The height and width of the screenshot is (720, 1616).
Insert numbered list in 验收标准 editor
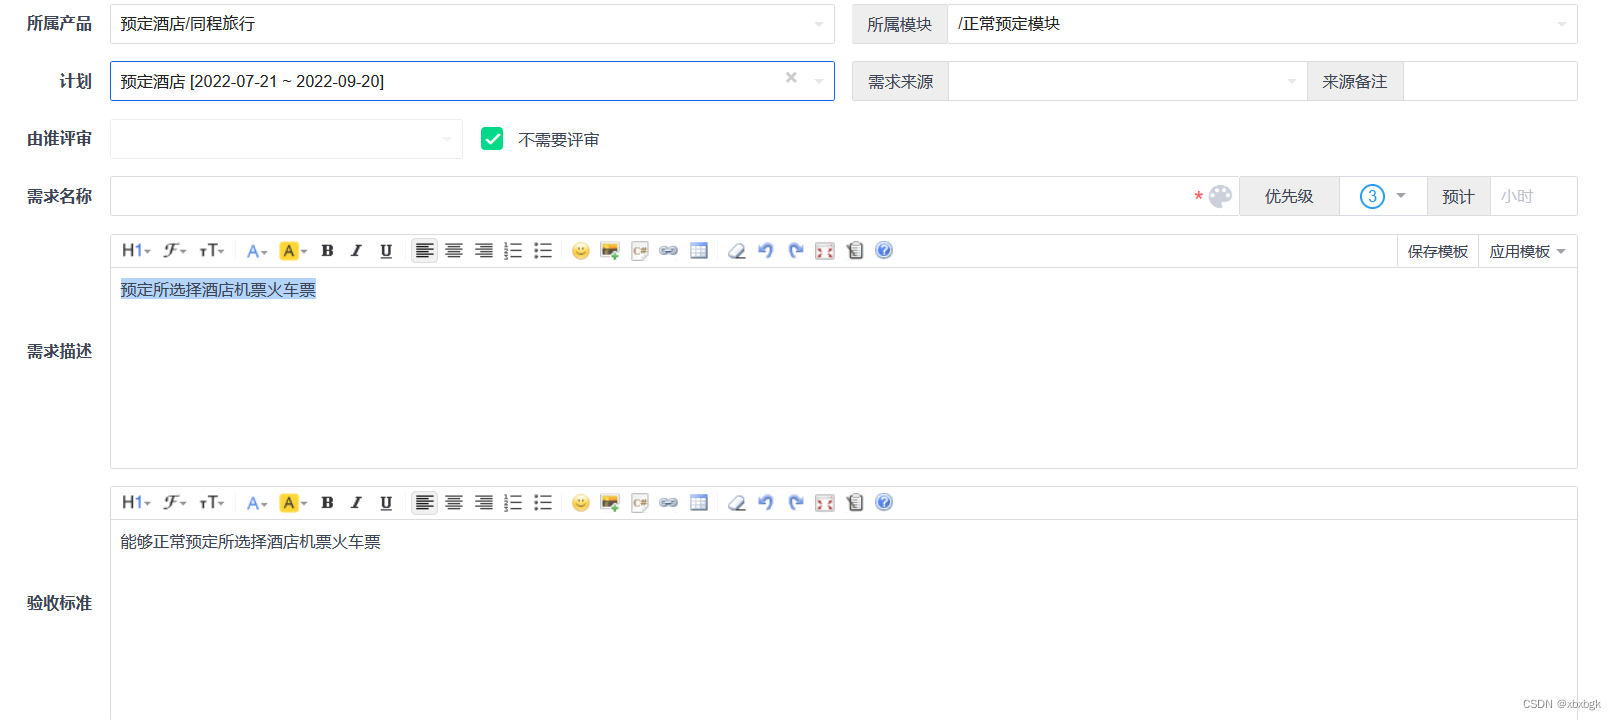click(513, 503)
